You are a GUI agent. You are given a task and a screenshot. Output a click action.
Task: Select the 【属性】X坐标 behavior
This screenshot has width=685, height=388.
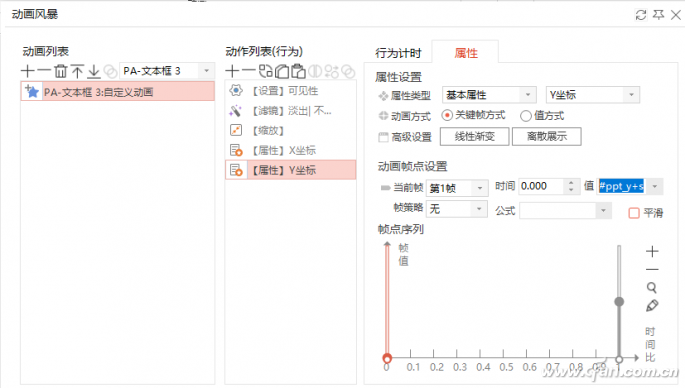pyautogui.click(x=291, y=150)
